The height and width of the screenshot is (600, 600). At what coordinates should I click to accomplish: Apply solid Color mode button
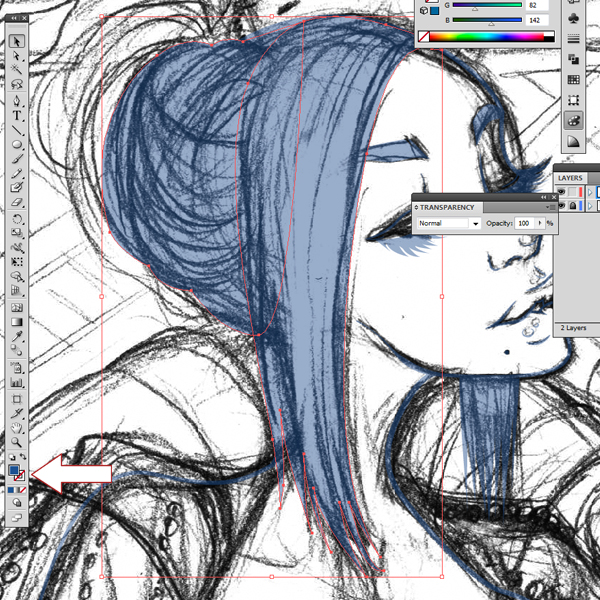11,490
